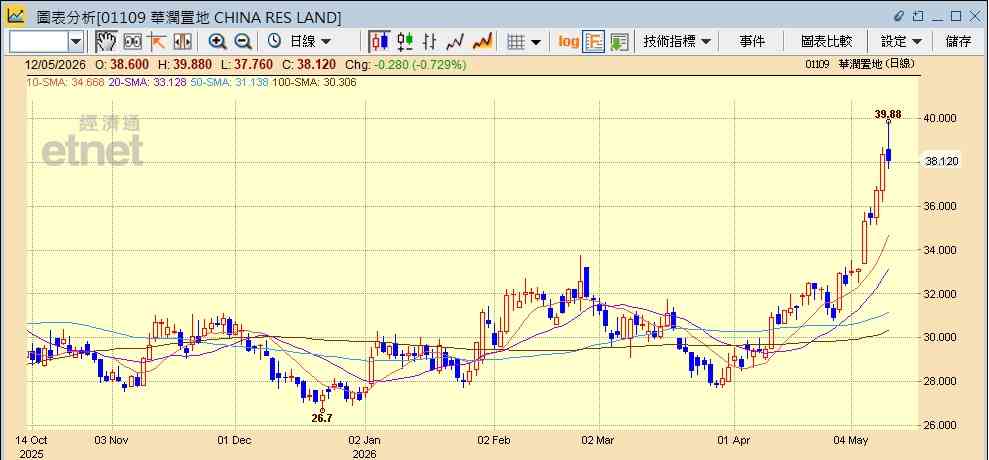Click the 圖表比較 button
Viewport: 989px width, 460px height.
(826, 42)
